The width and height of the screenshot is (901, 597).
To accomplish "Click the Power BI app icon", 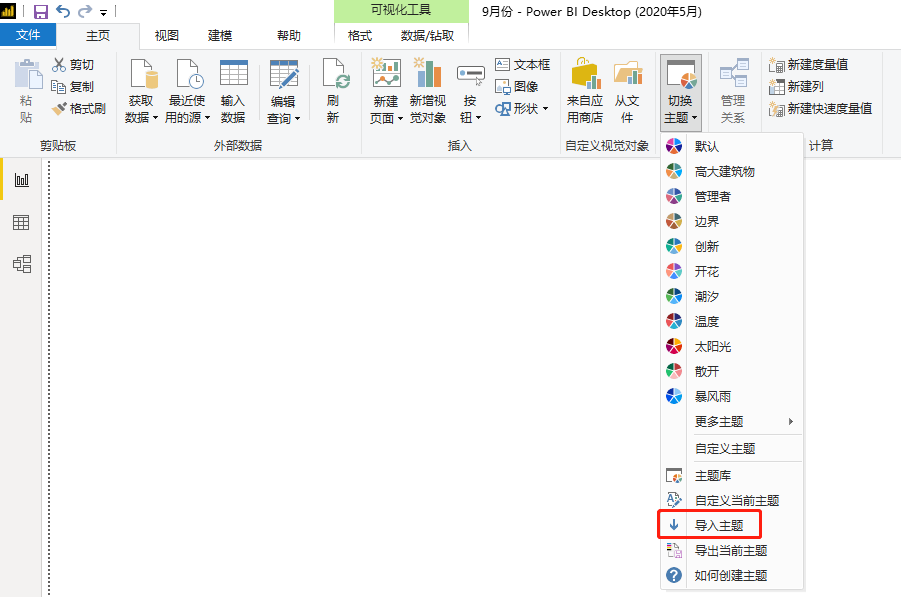I will click(8, 10).
